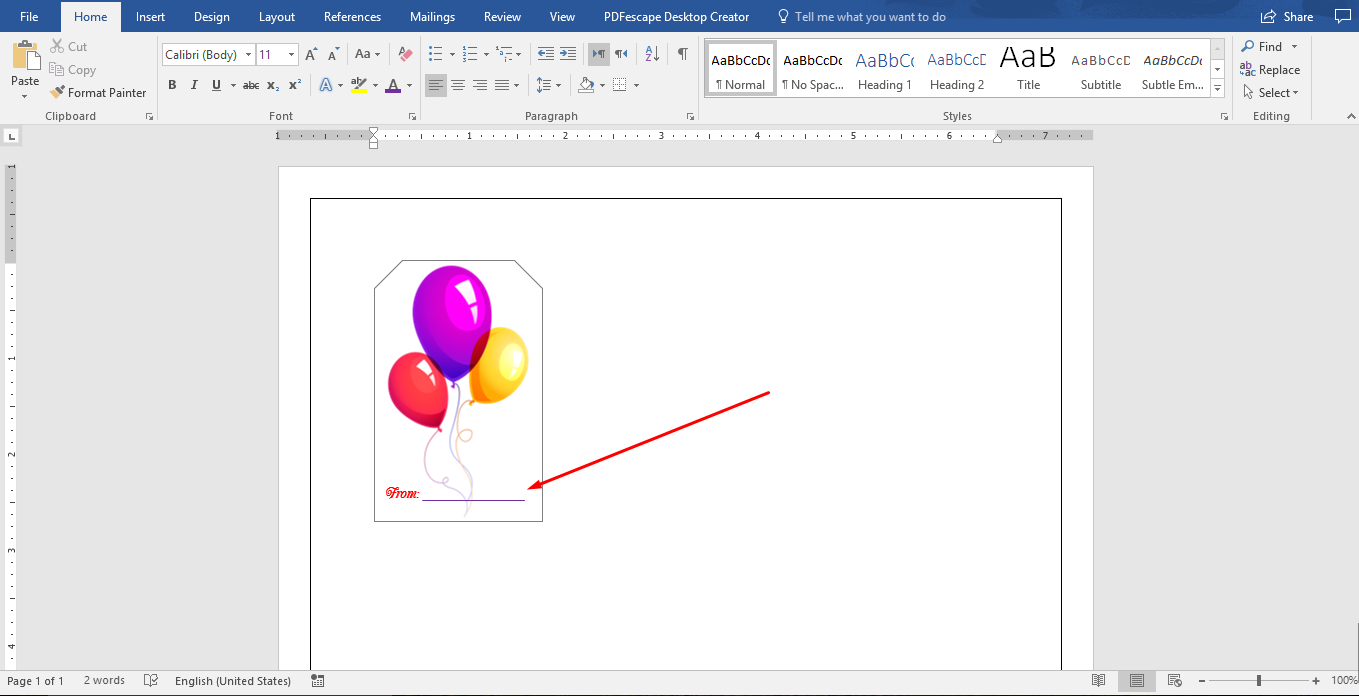Toggle paragraph marks display
This screenshot has width=1359, height=696.
(683, 54)
